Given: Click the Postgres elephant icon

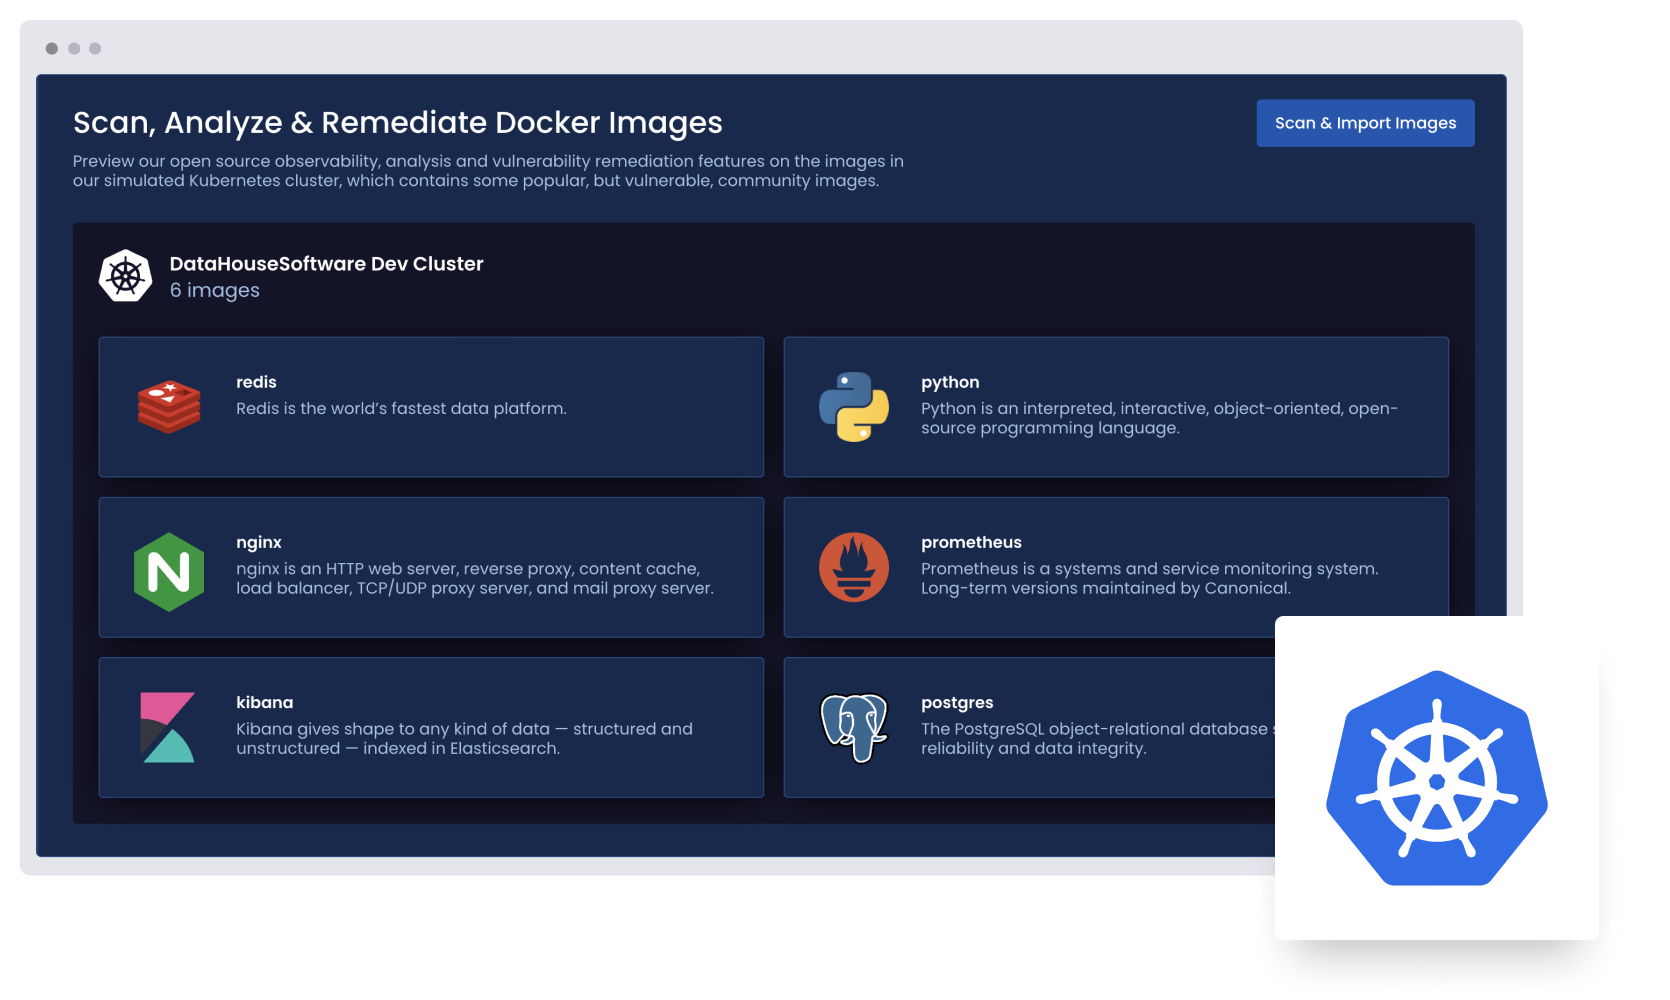Looking at the screenshot, I should tap(854, 727).
